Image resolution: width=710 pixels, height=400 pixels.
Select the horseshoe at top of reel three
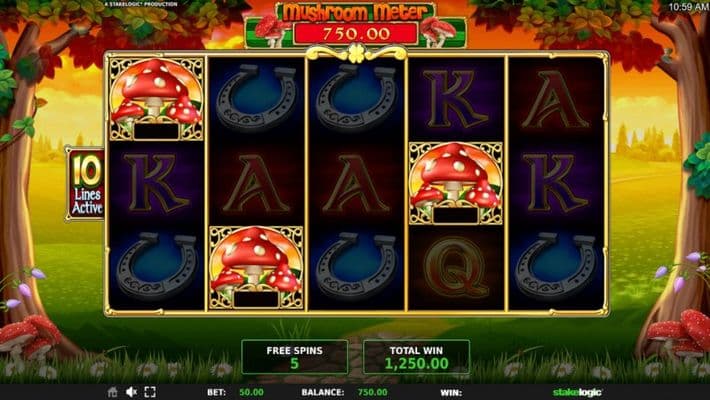pos(356,97)
